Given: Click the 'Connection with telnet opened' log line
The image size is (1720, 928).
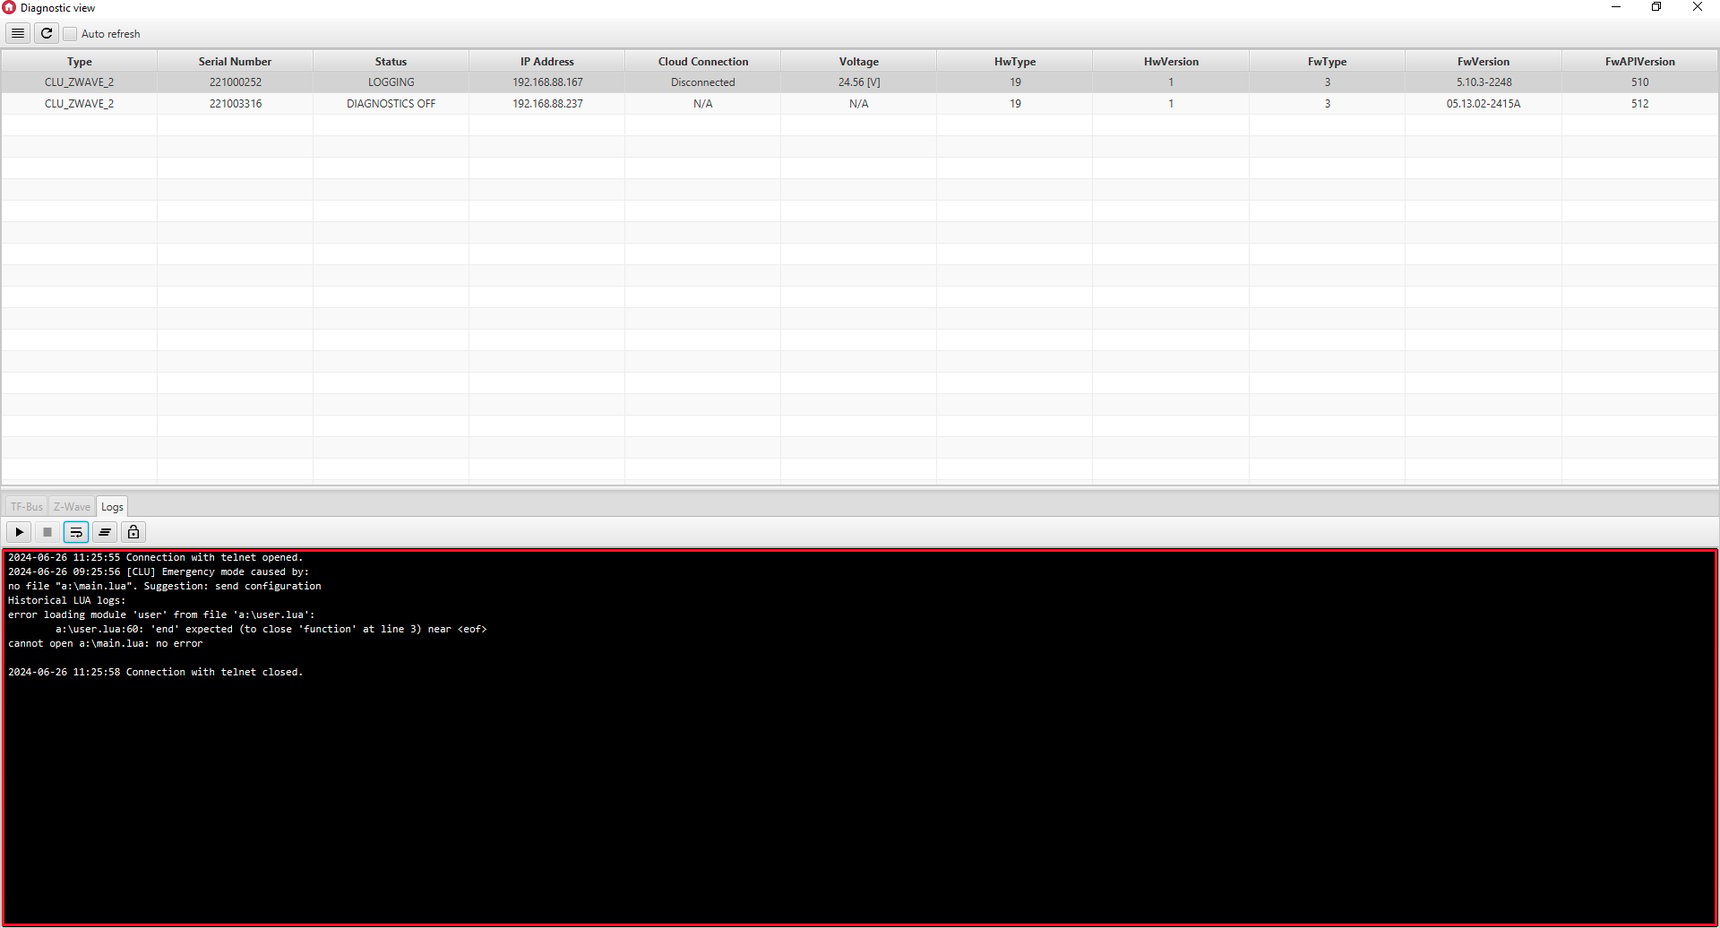Looking at the screenshot, I should [155, 557].
